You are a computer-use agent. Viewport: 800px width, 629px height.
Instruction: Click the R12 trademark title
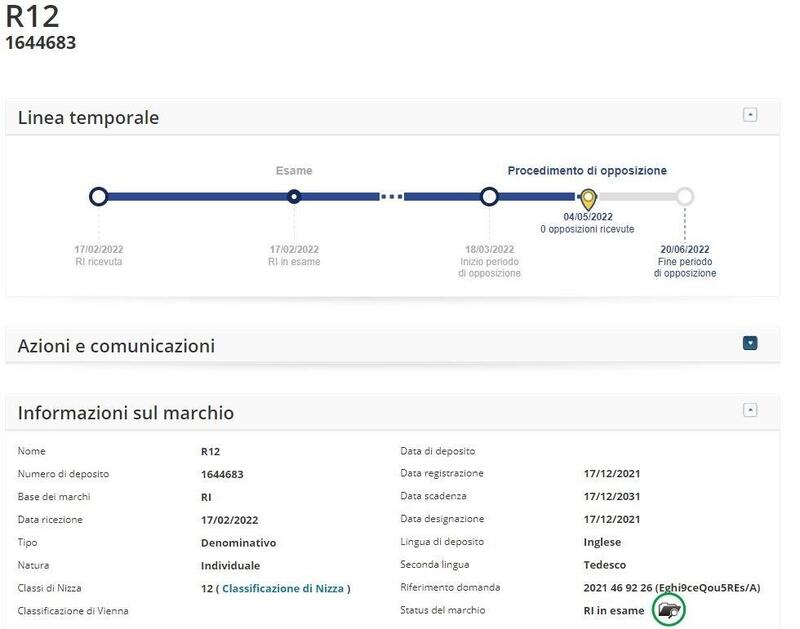point(32,17)
